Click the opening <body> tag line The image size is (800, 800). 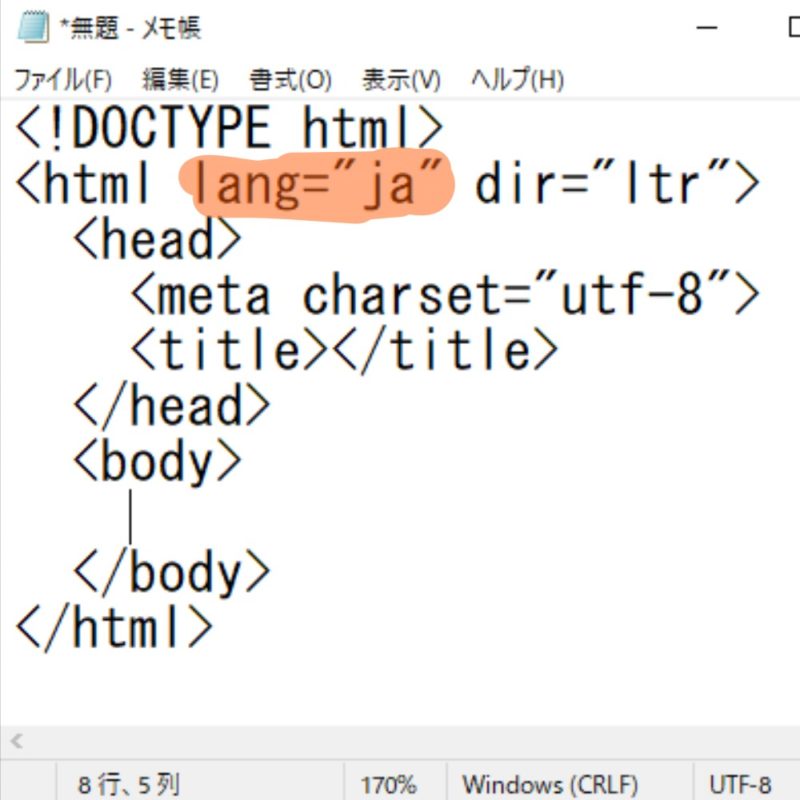(157, 462)
